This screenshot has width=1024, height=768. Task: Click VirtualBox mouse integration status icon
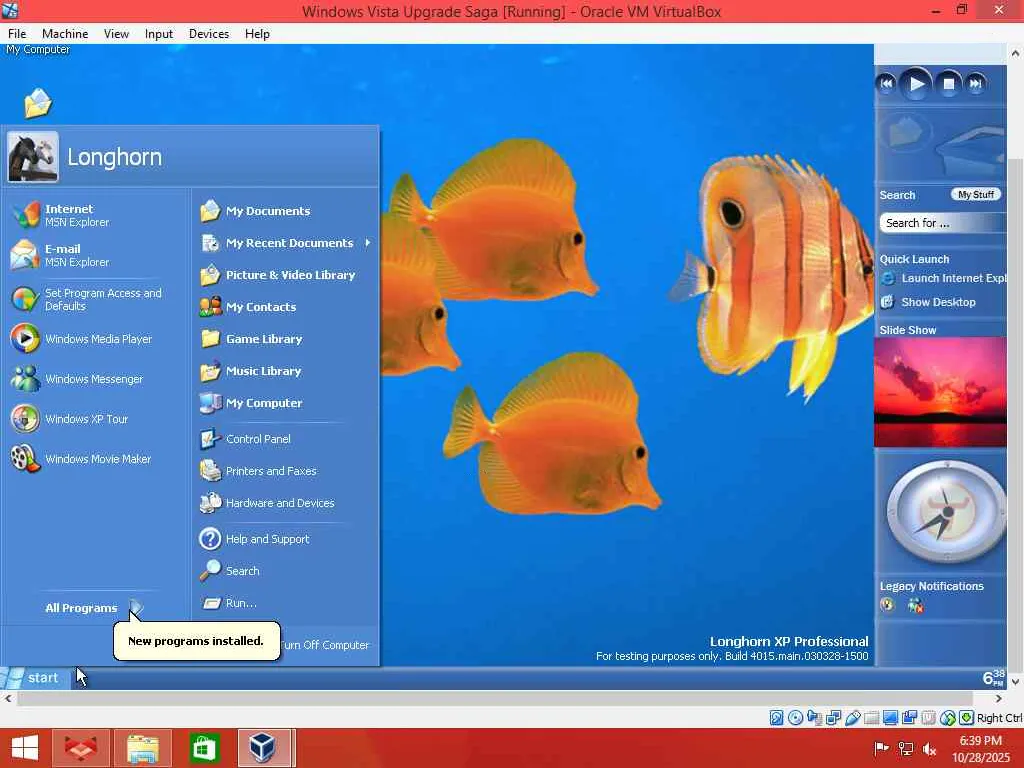tap(948, 718)
